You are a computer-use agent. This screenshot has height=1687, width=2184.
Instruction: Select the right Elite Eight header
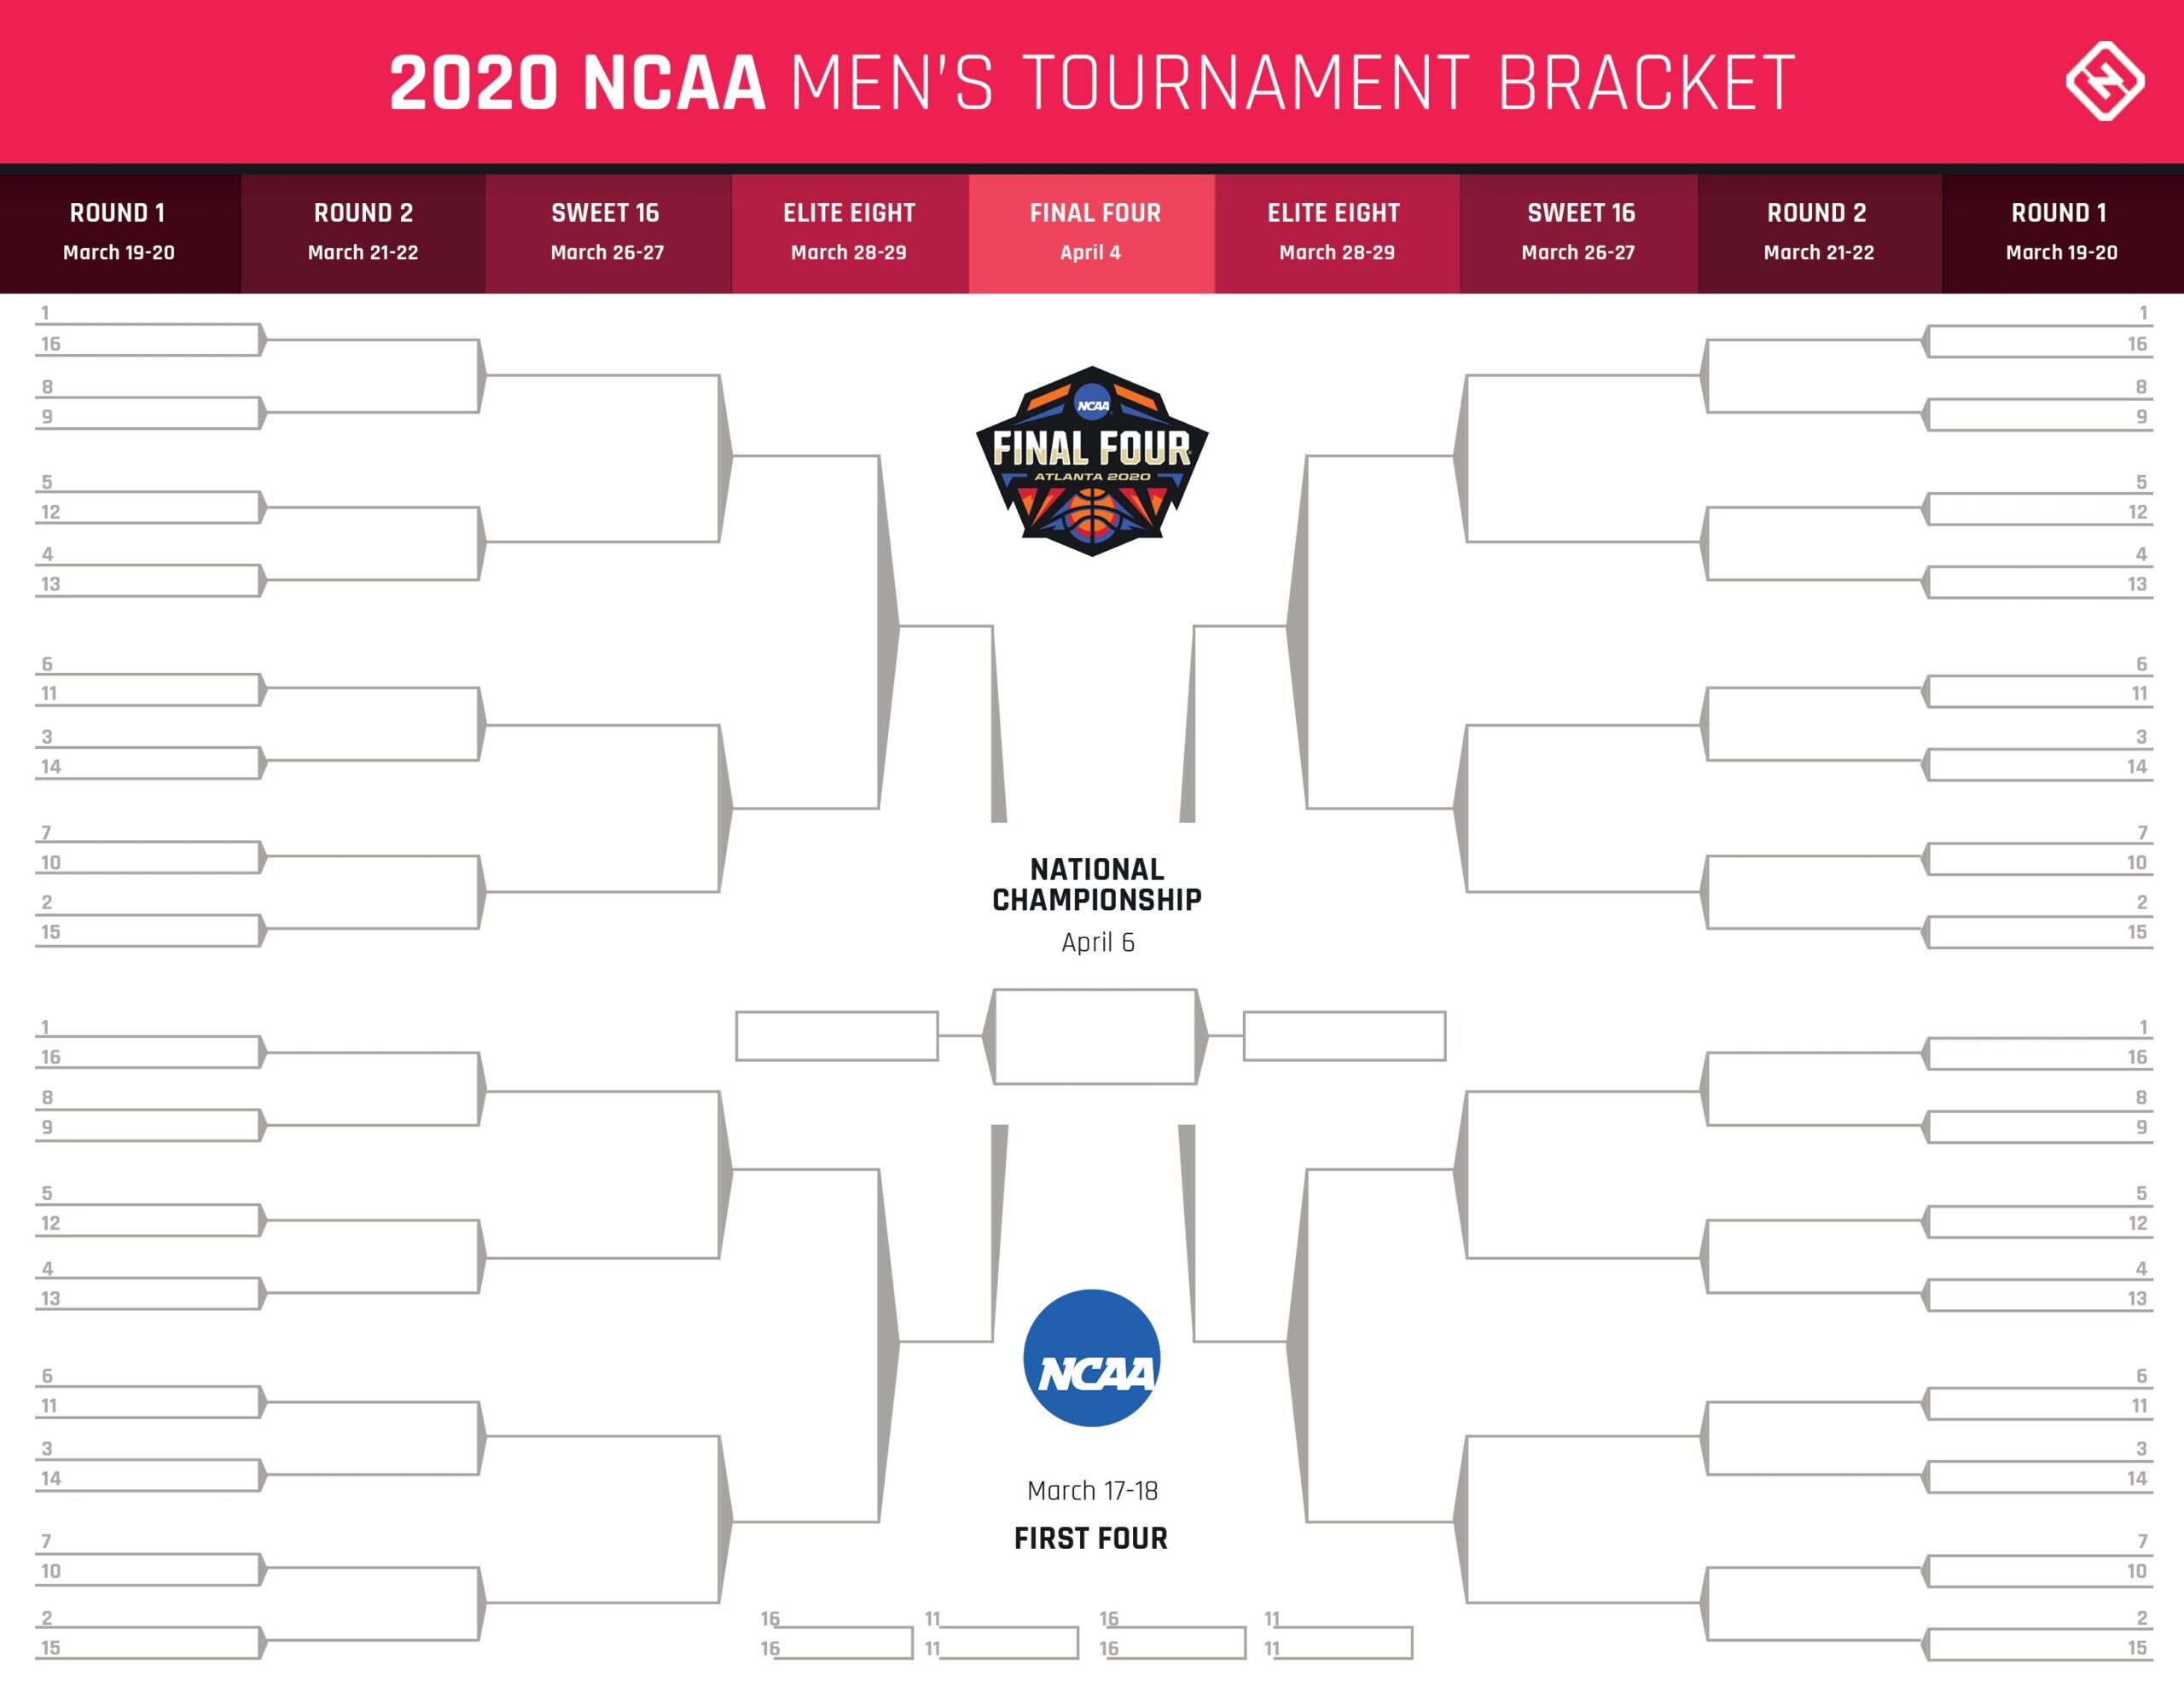[x=1336, y=233]
